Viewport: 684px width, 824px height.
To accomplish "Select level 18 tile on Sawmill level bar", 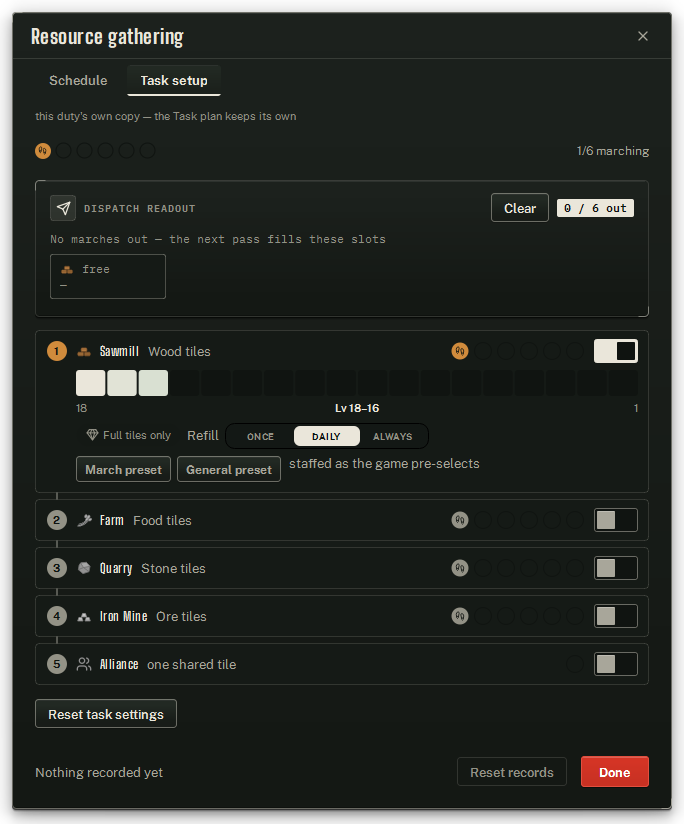I will [x=90, y=383].
